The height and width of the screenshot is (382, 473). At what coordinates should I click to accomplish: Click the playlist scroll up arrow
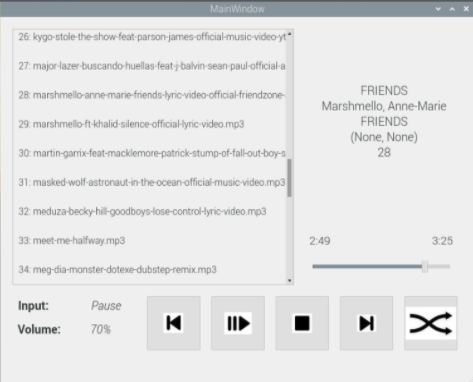[x=289, y=34]
